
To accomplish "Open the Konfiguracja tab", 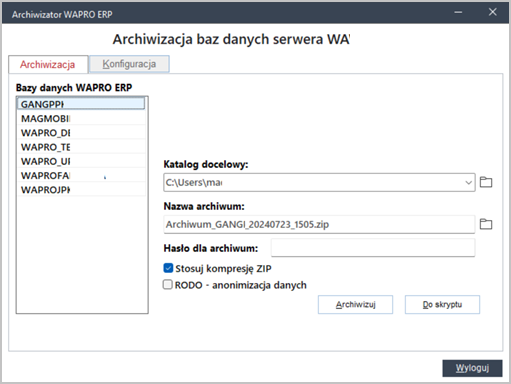I will [129, 64].
